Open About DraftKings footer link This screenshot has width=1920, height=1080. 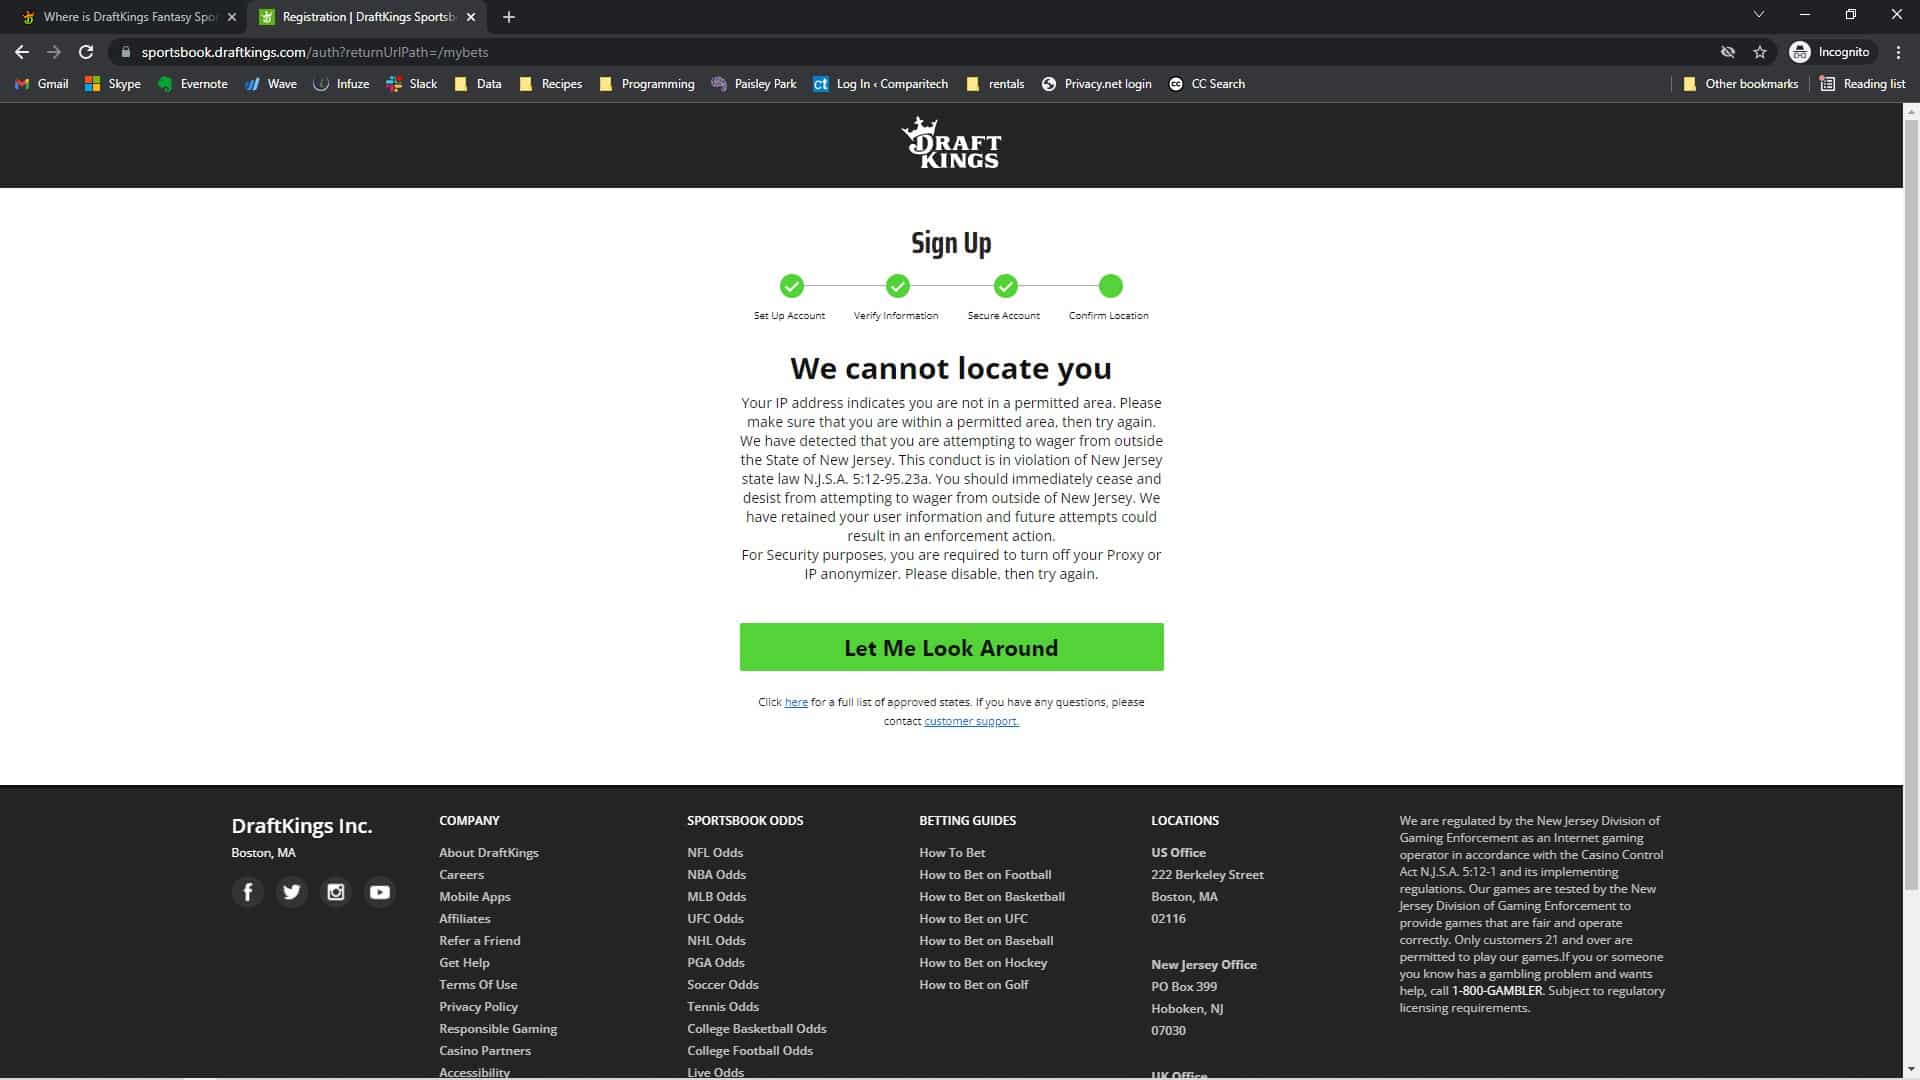click(x=489, y=853)
